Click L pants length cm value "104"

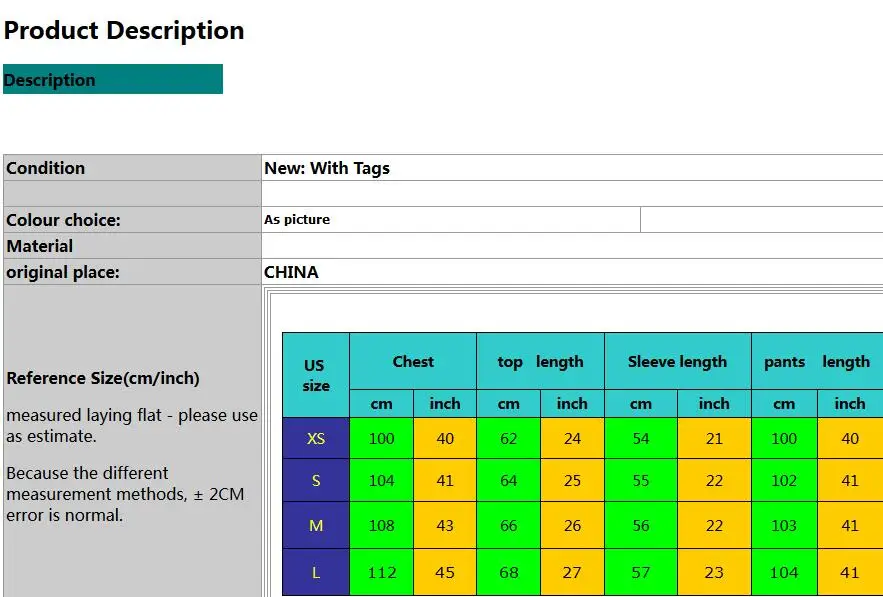(x=784, y=572)
